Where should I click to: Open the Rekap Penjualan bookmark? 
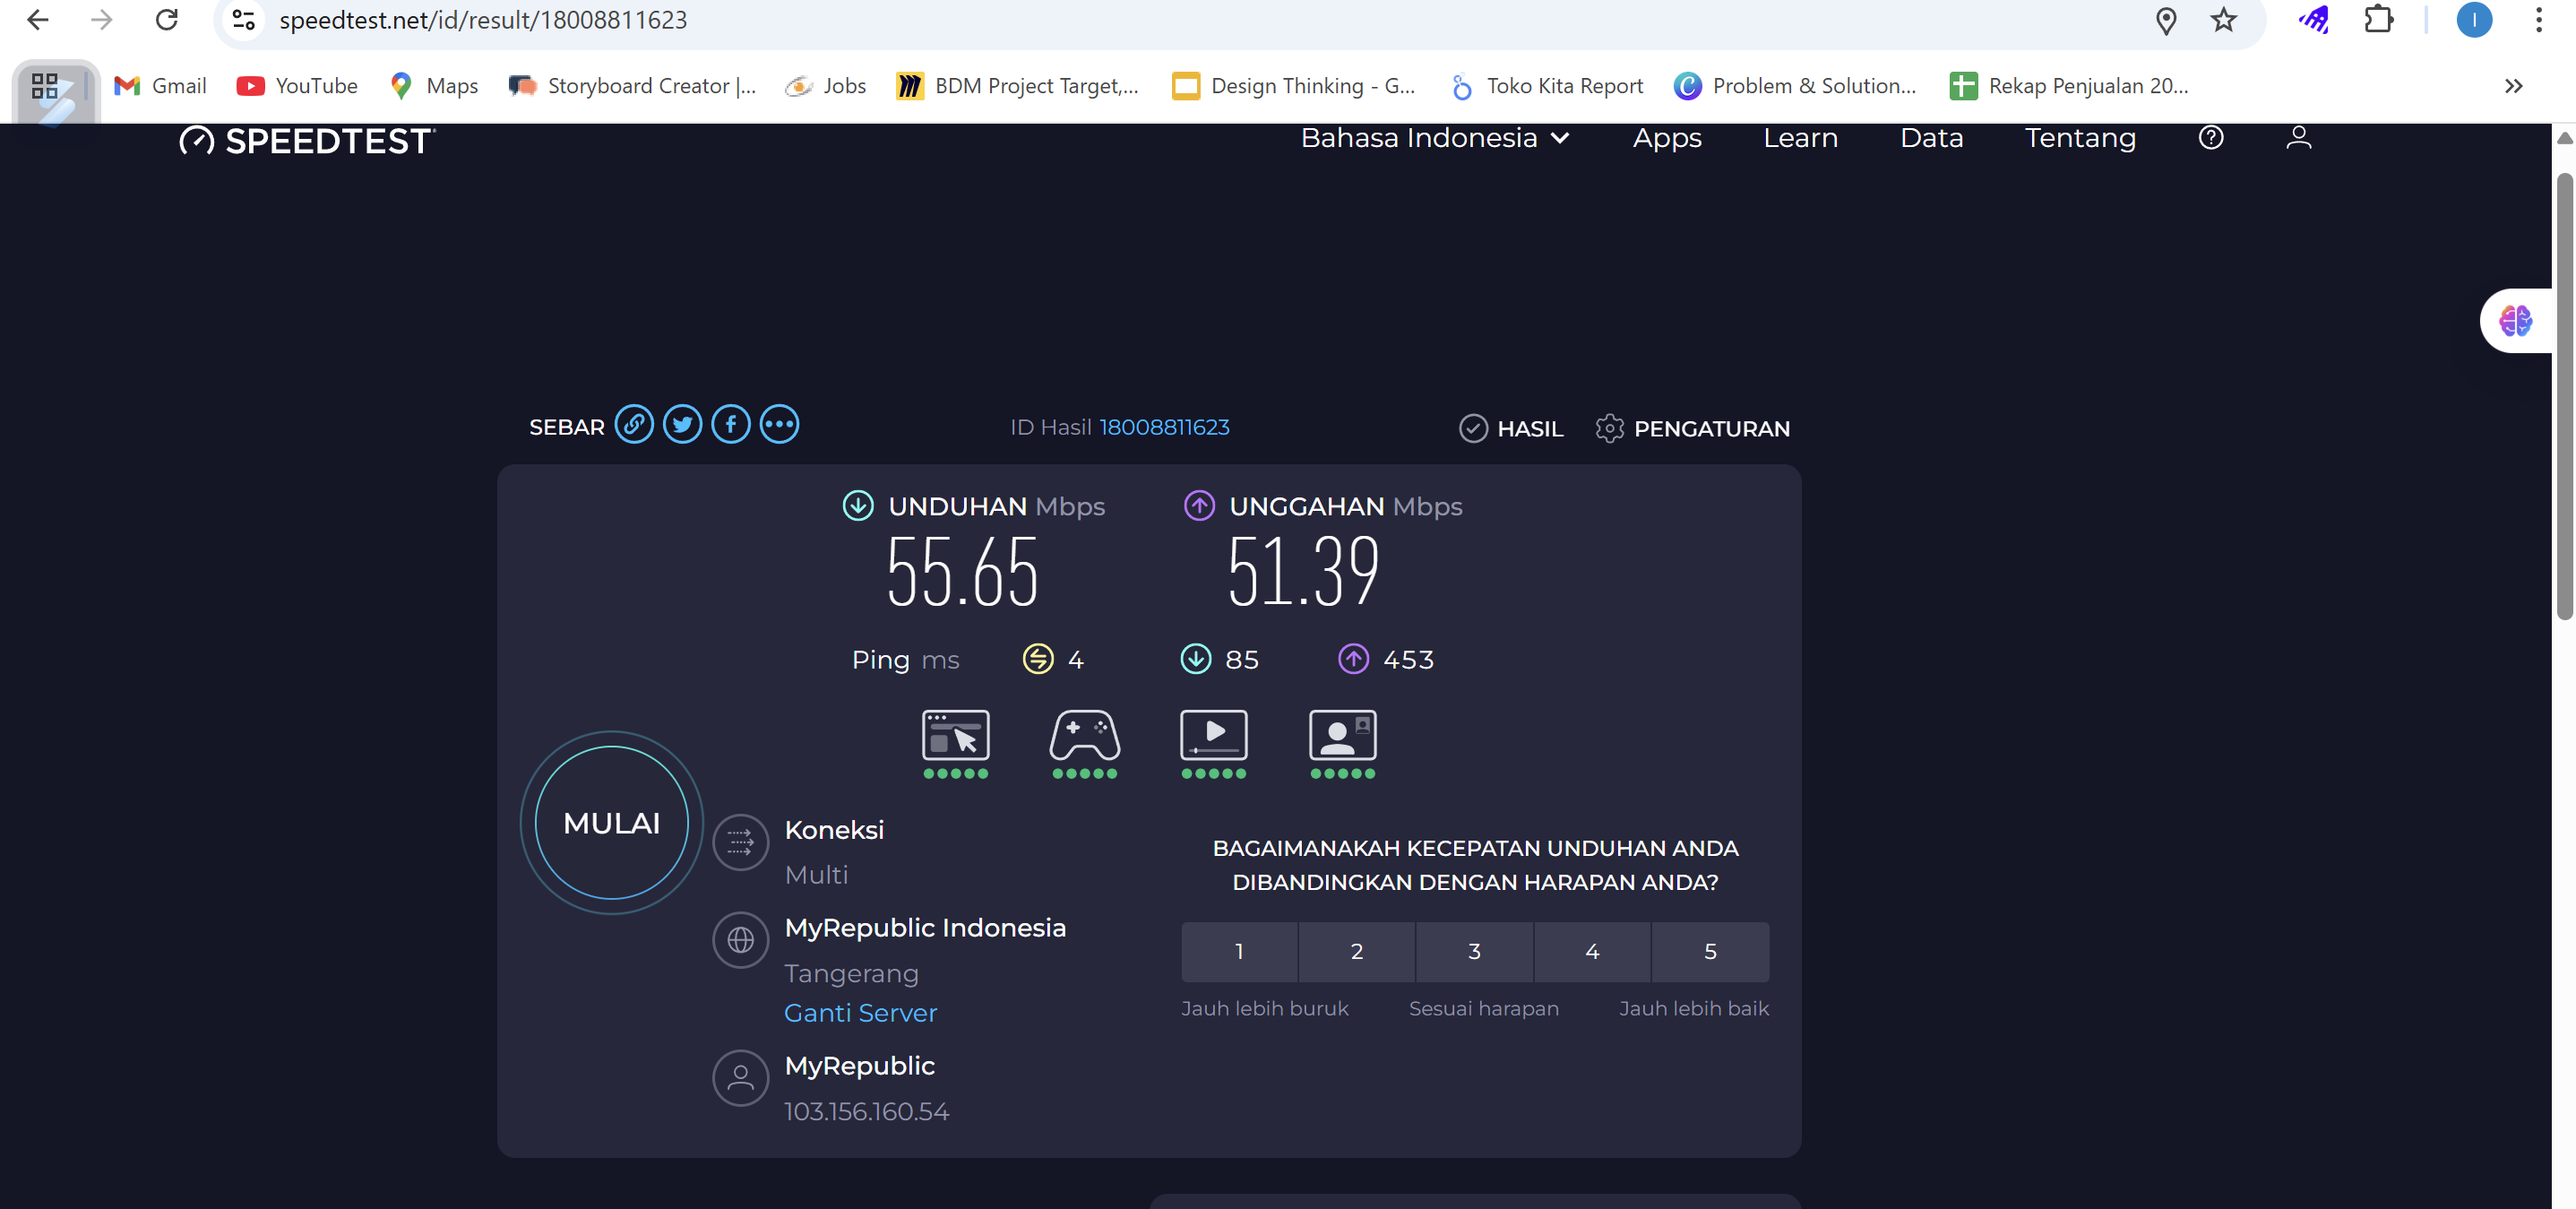click(2069, 86)
